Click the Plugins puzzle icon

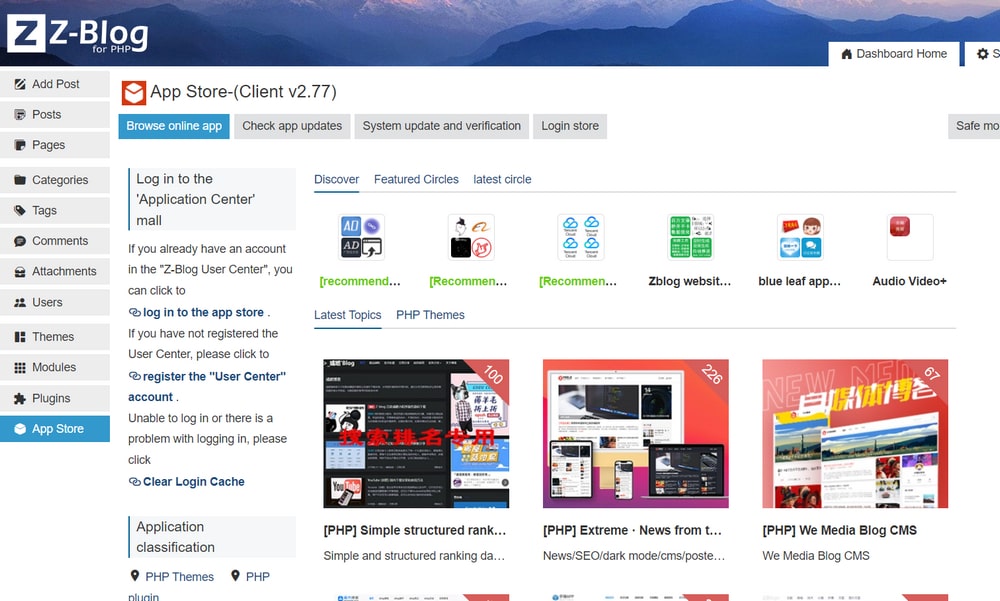(x=20, y=399)
